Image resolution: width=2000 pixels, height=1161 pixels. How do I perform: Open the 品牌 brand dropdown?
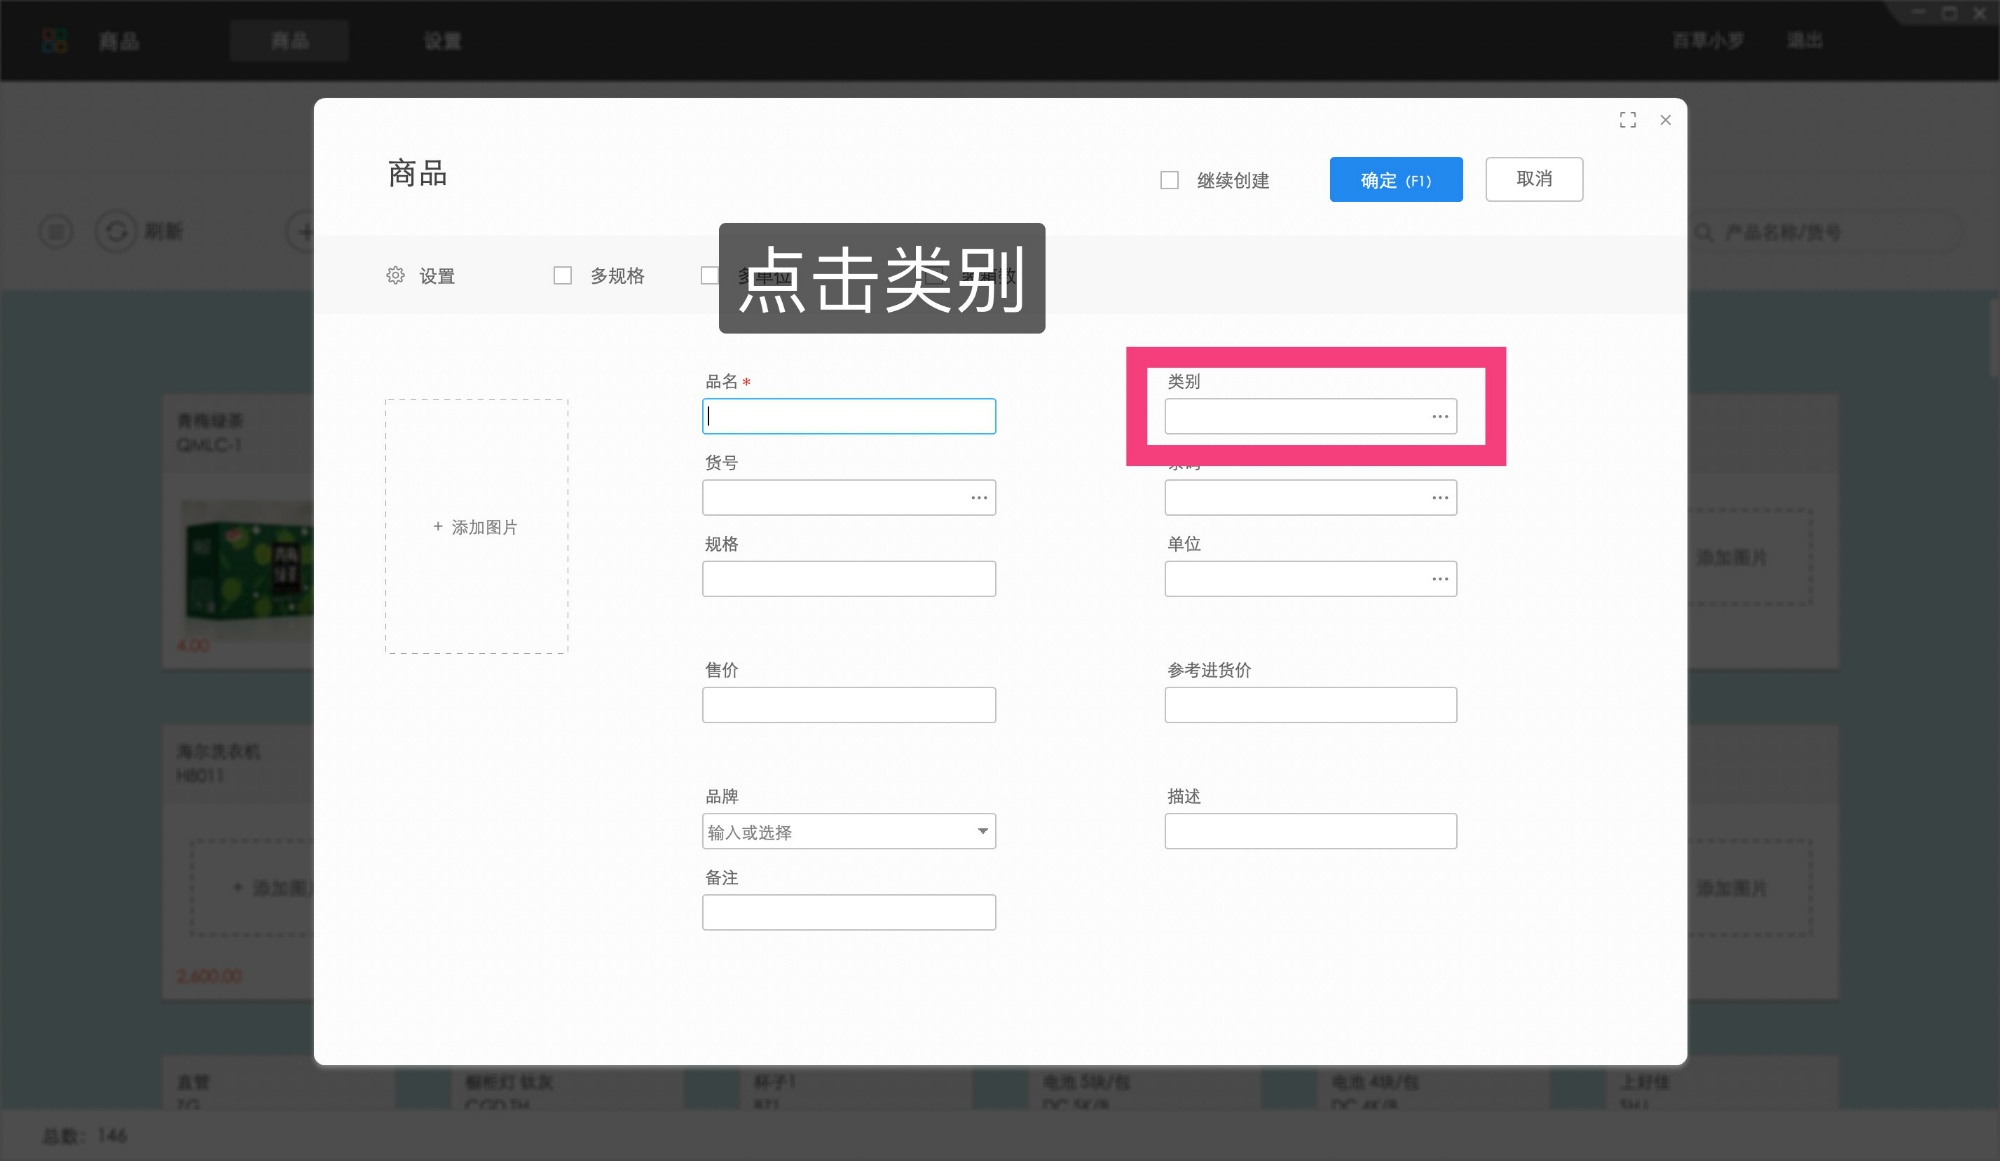pos(981,831)
